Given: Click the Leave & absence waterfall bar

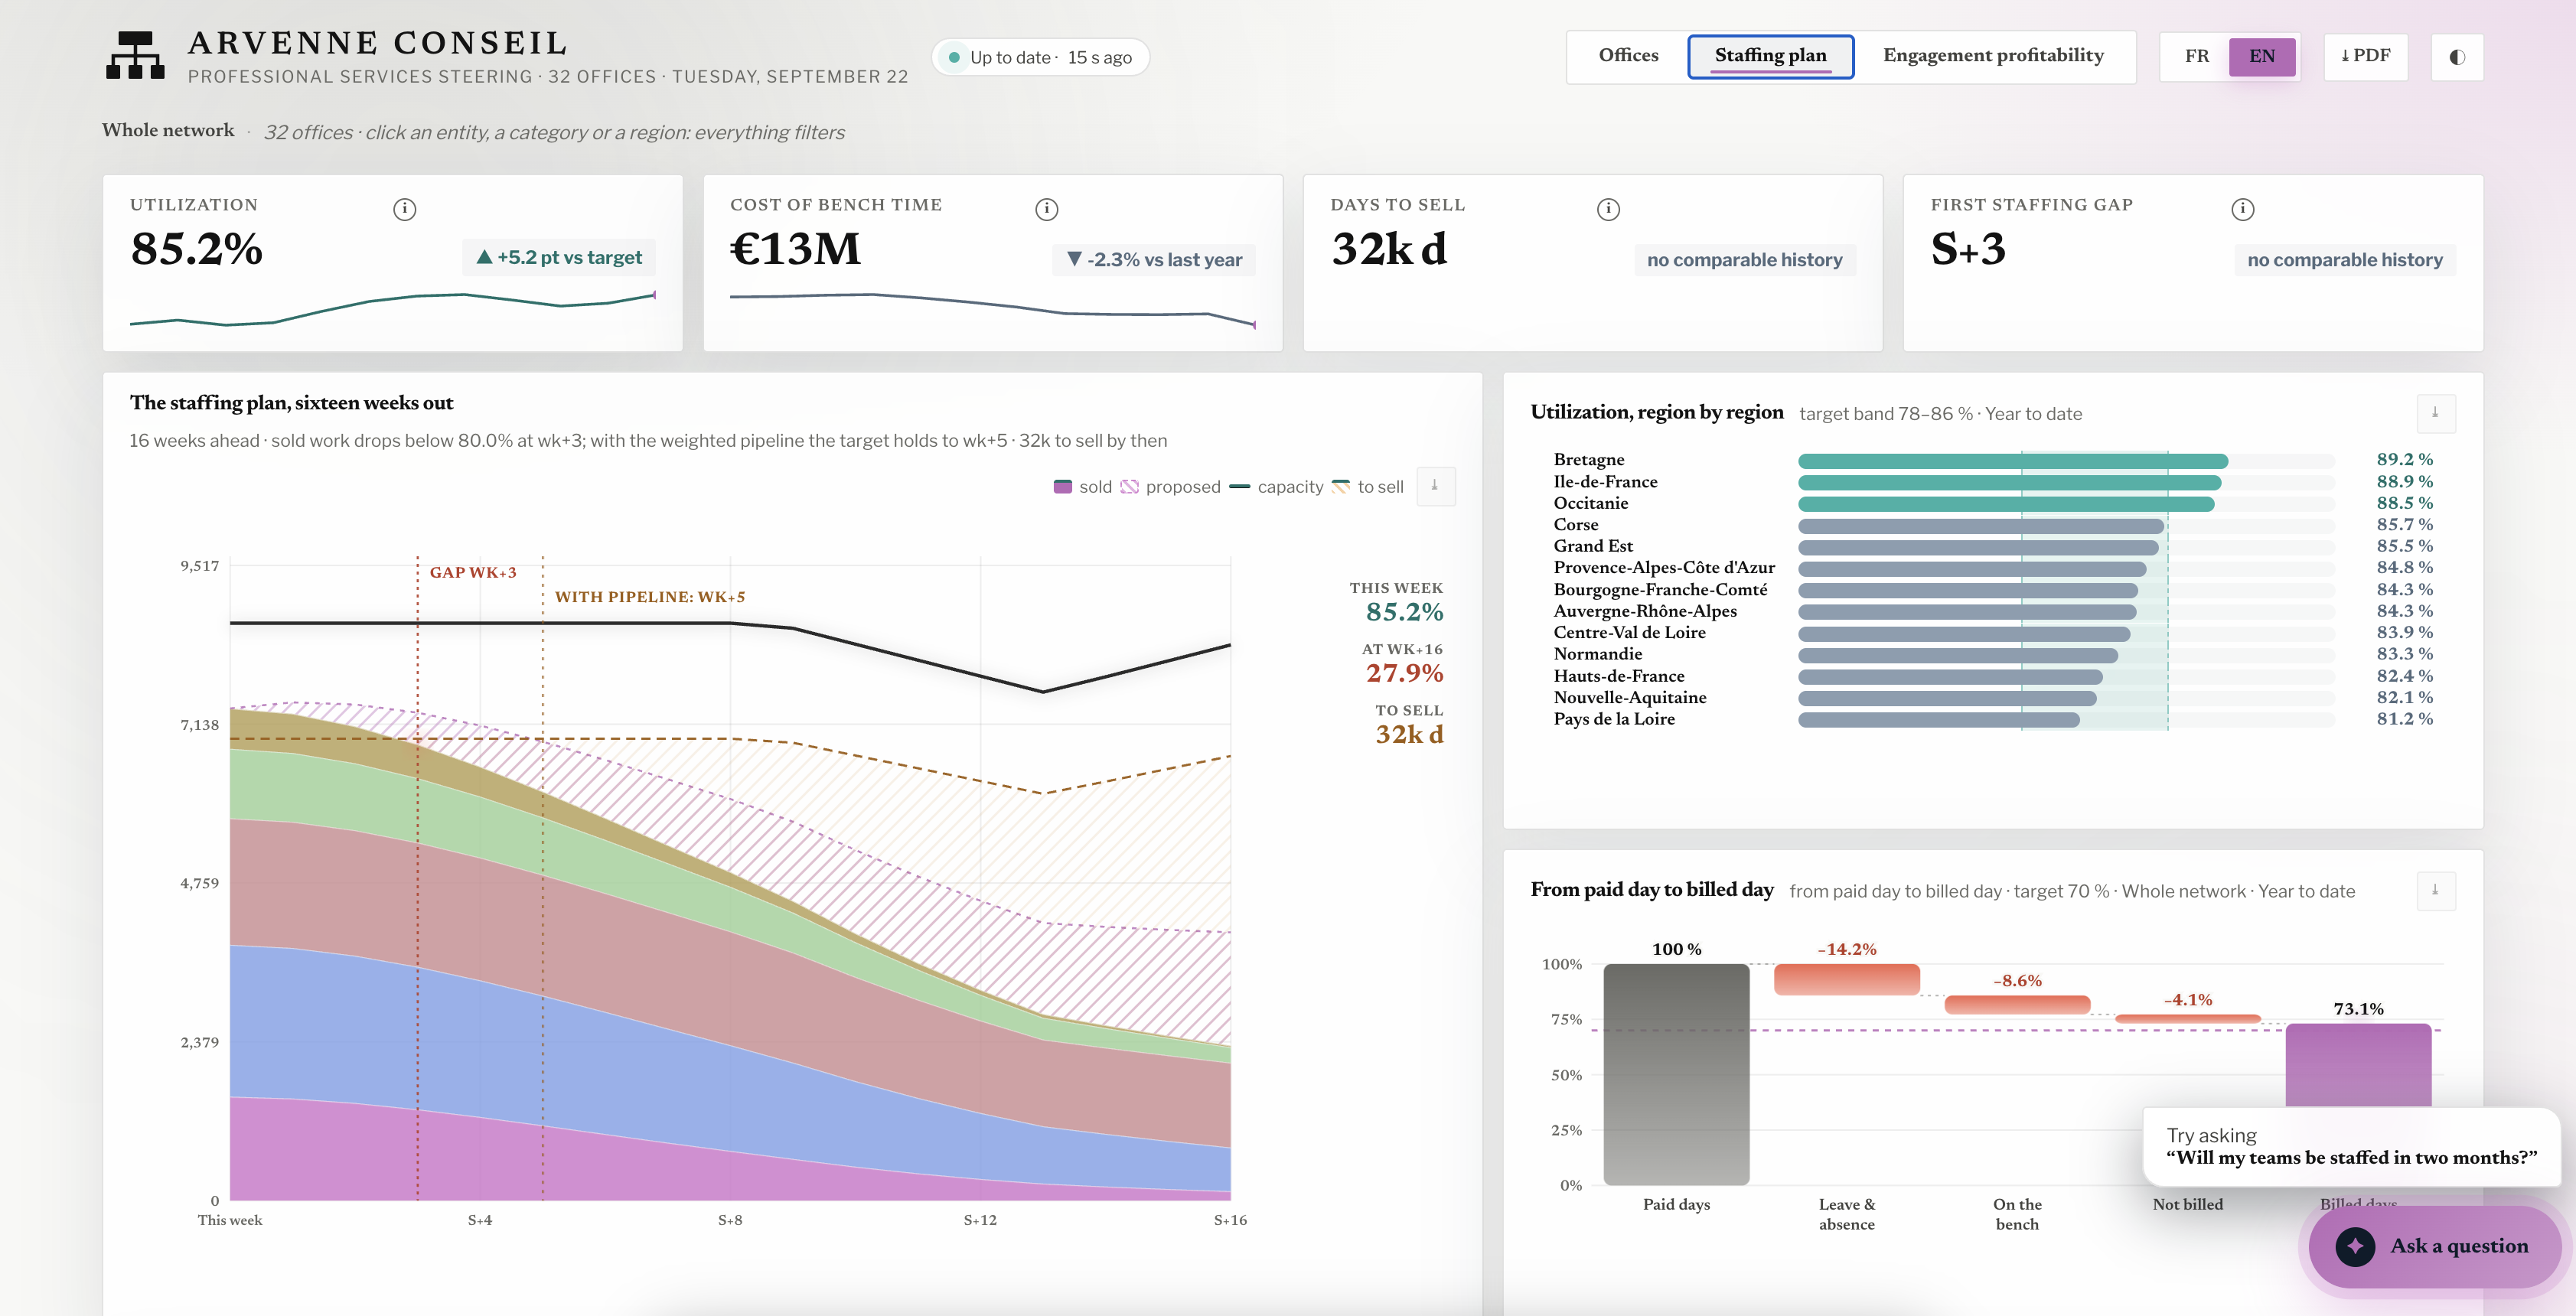Looking at the screenshot, I should (1846, 979).
